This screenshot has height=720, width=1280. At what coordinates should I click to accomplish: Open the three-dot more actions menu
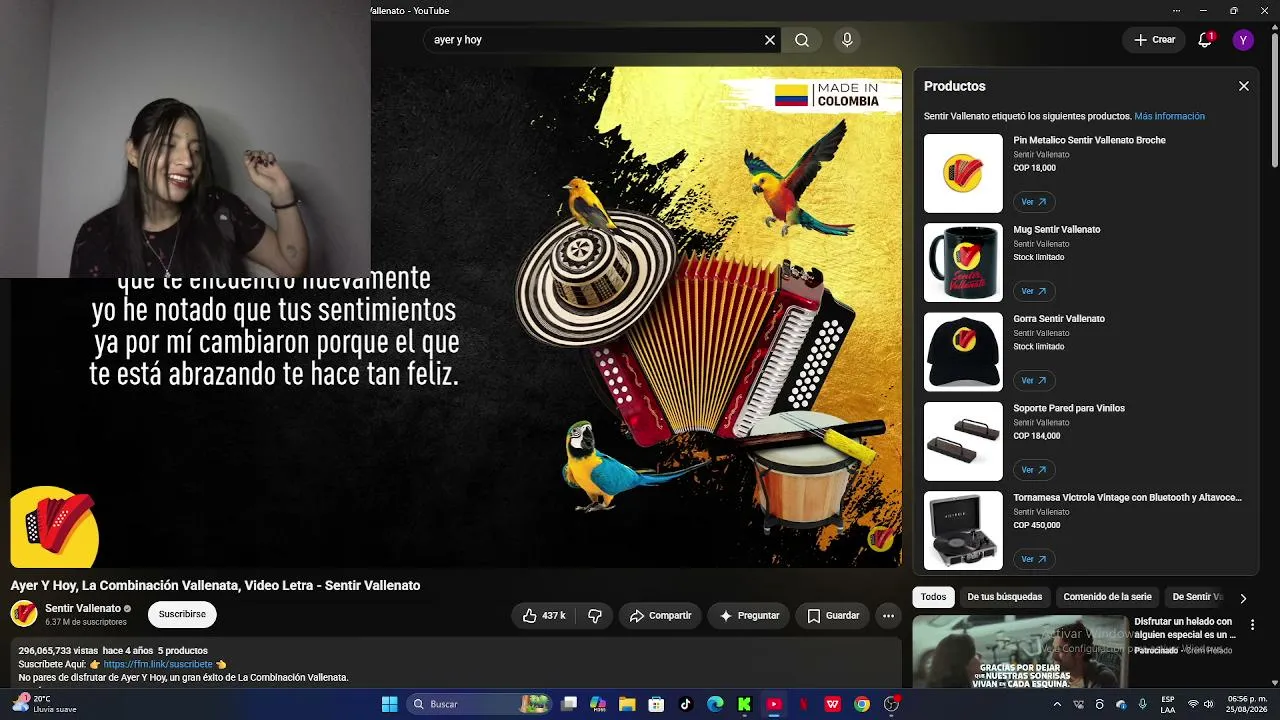tap(887, 616)
